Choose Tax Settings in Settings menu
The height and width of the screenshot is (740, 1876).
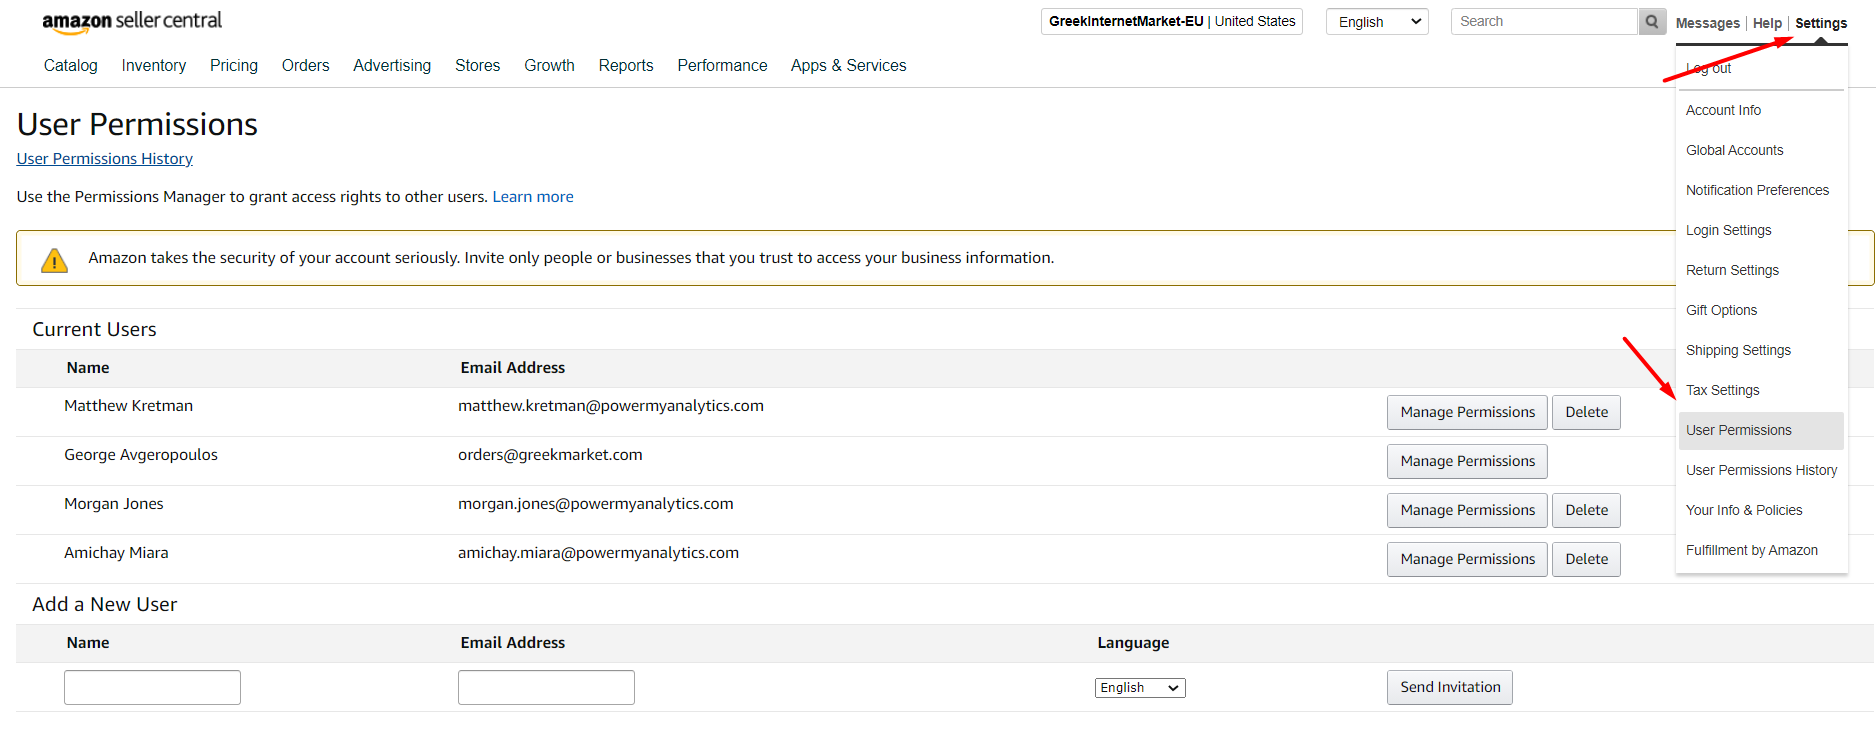[1723, 390]
